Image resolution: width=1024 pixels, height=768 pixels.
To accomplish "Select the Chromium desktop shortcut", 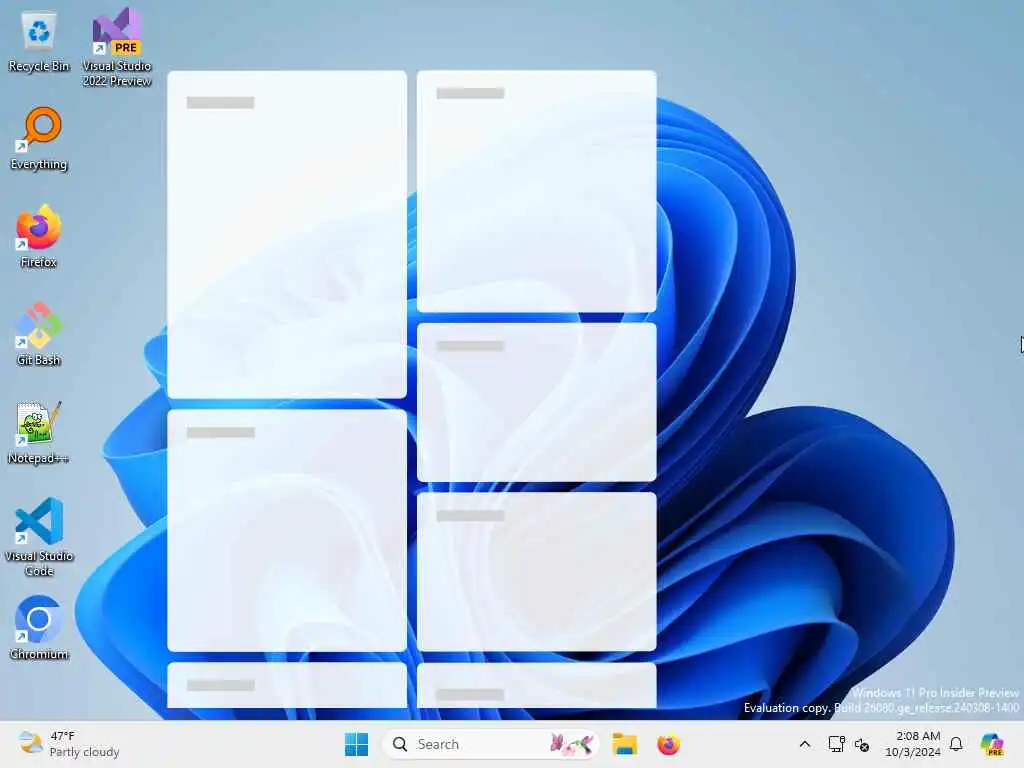I will coord(39,628).
